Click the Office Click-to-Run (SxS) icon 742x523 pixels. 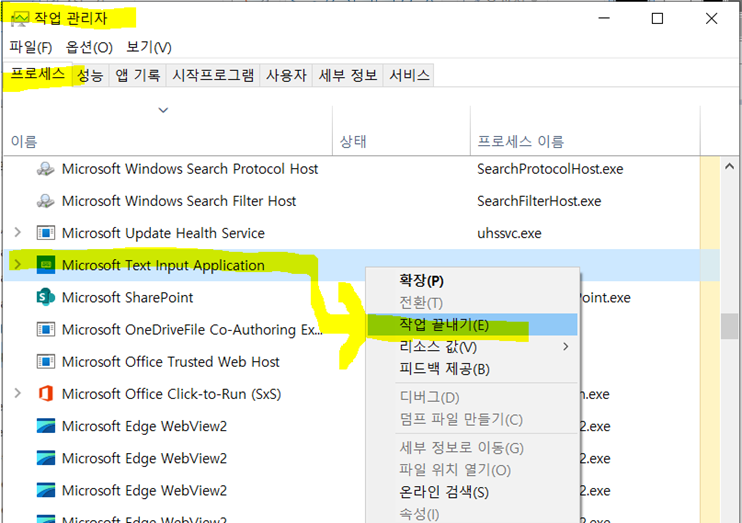coord(45,394)
